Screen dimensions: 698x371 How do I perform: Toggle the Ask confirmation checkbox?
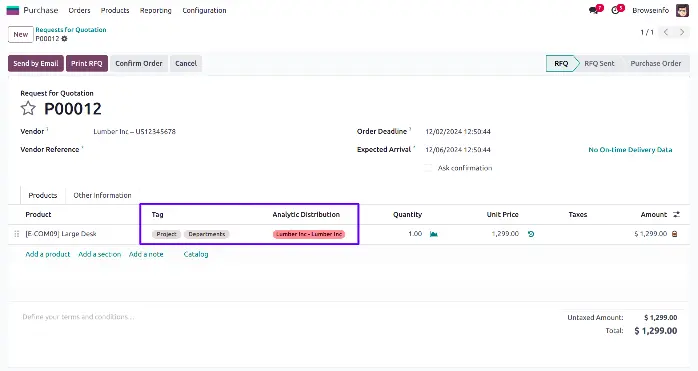pos(428,168)
